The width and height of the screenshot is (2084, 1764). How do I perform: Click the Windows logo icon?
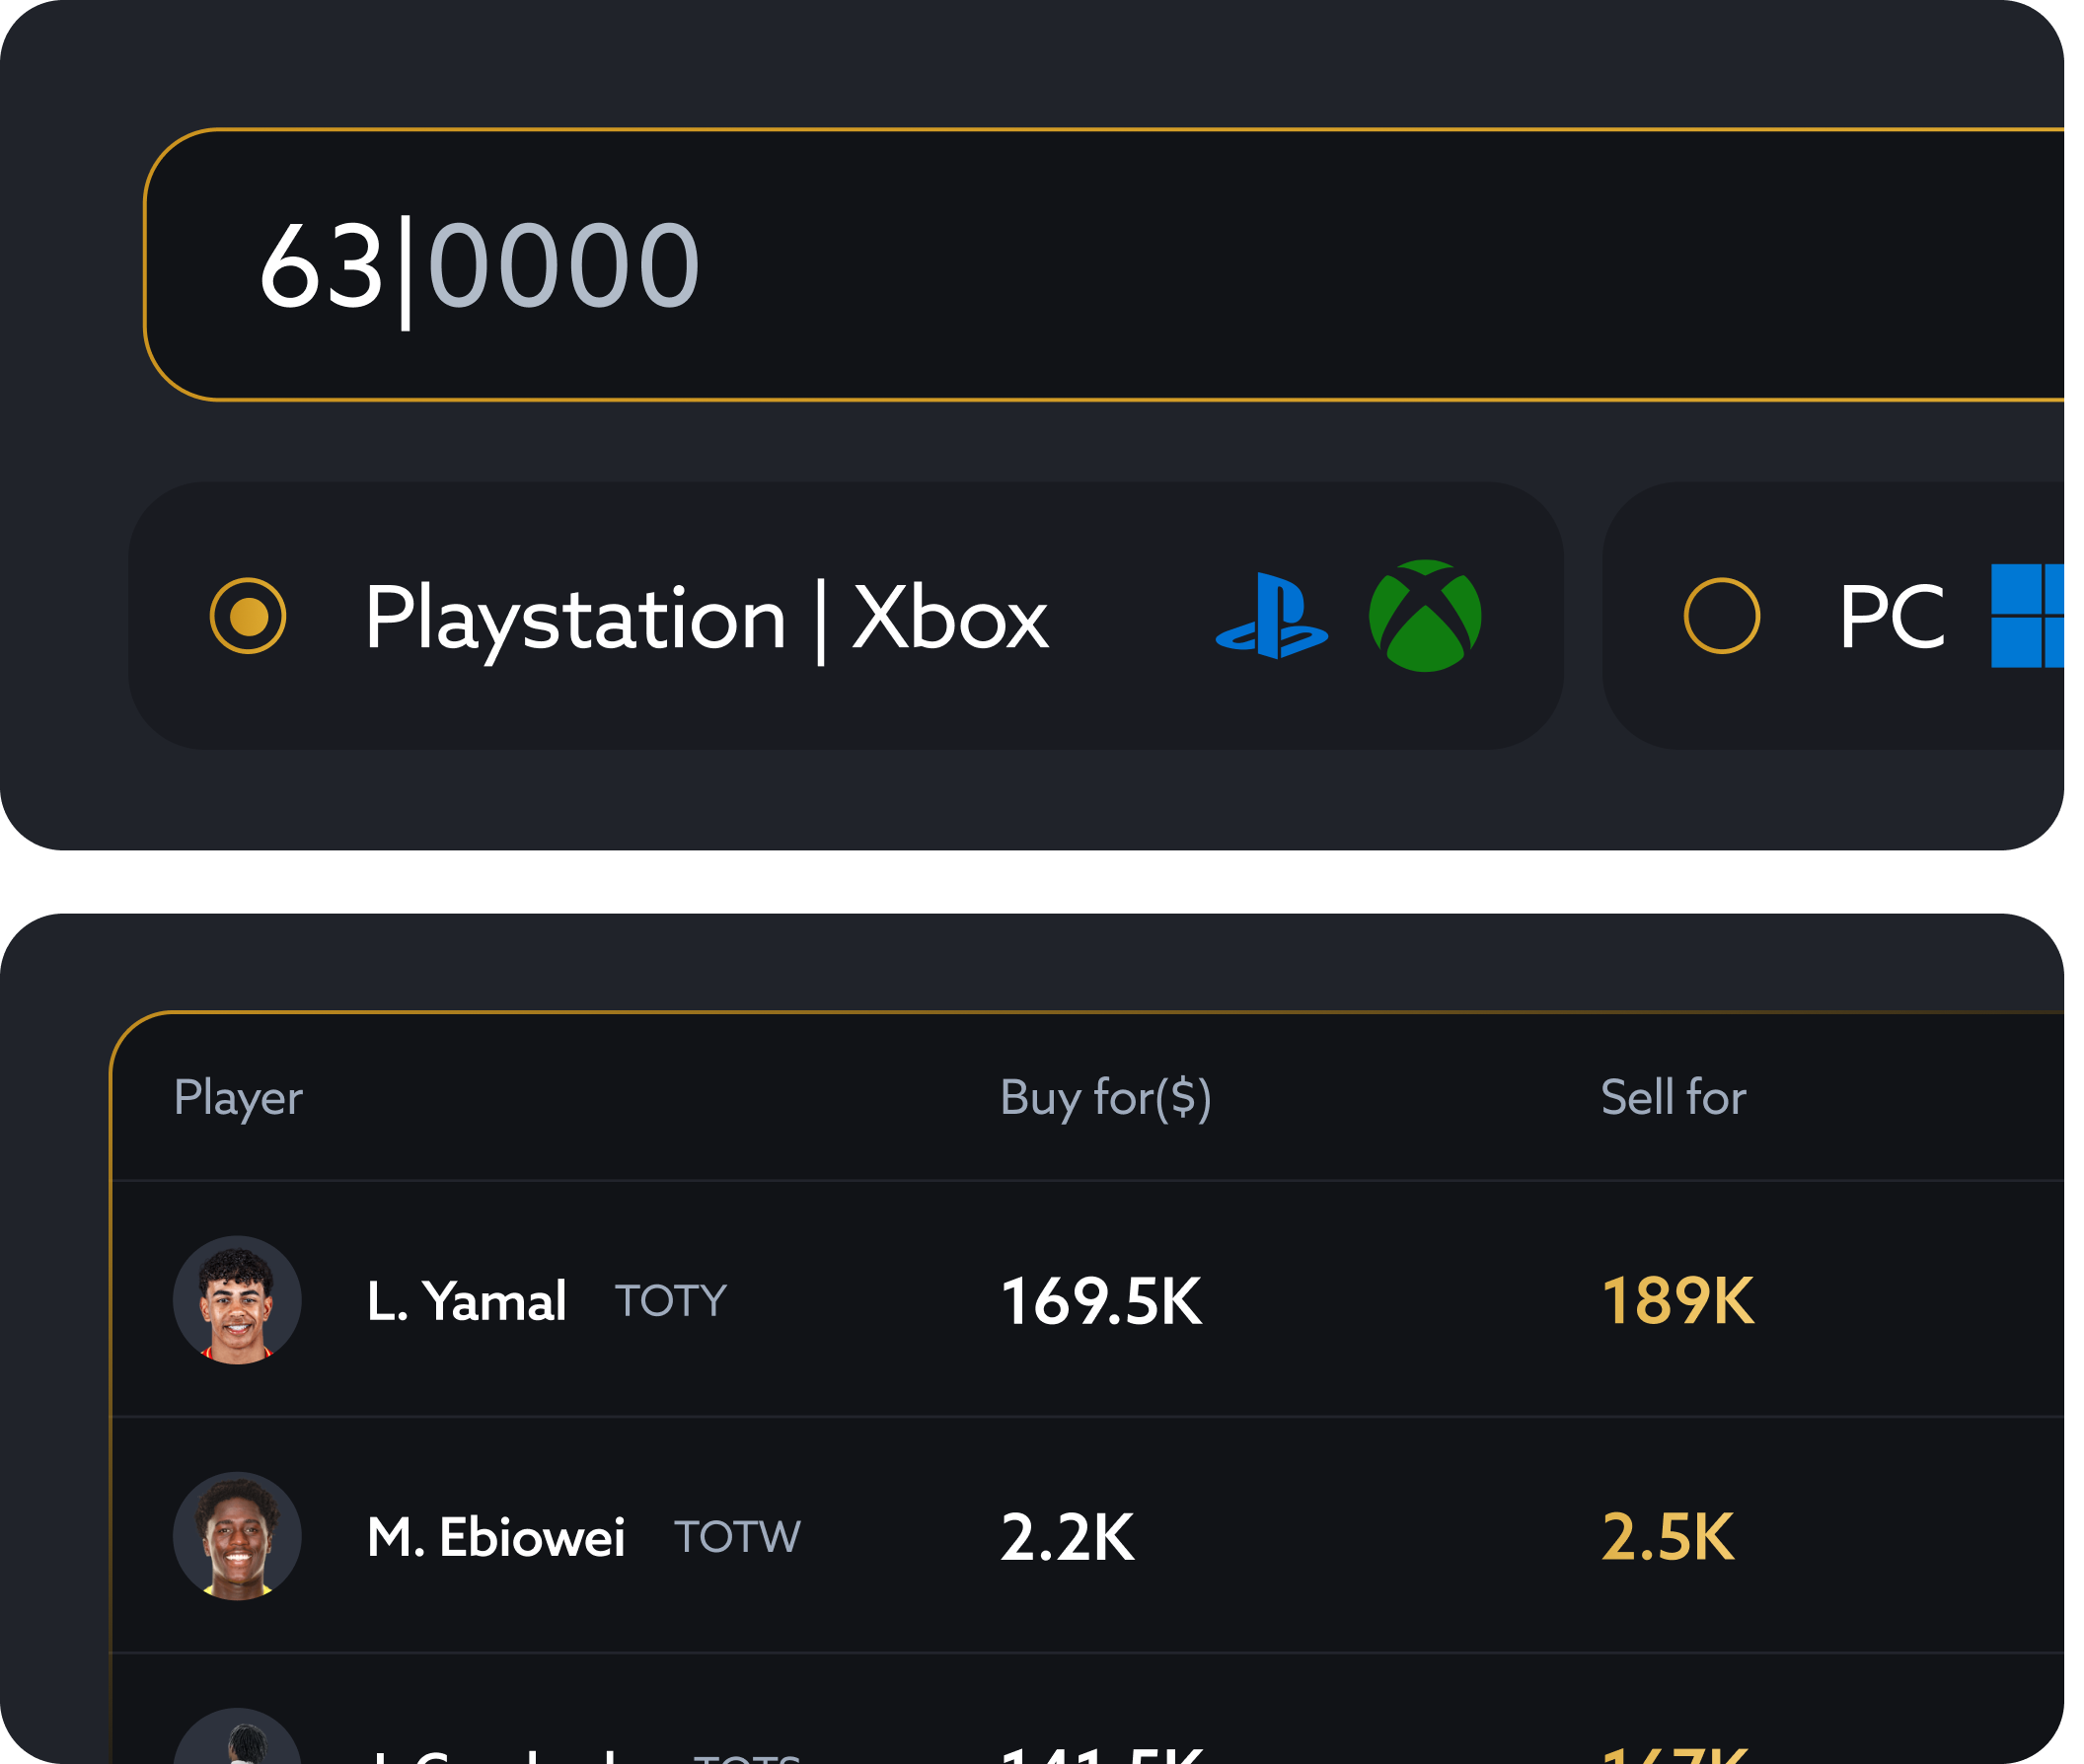pos(2026,616)
